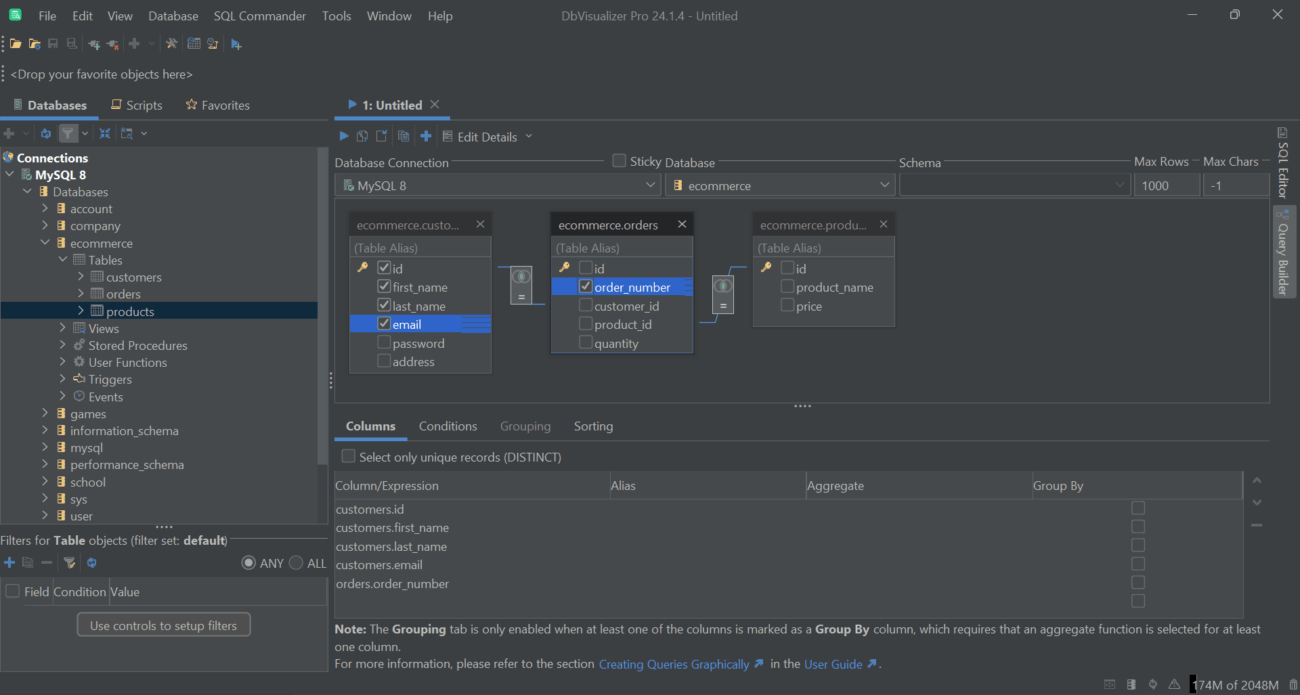Screen dimensions: 1300x695
Task: Set Max Rows to a new value
Action: (x=1166, y=184)
